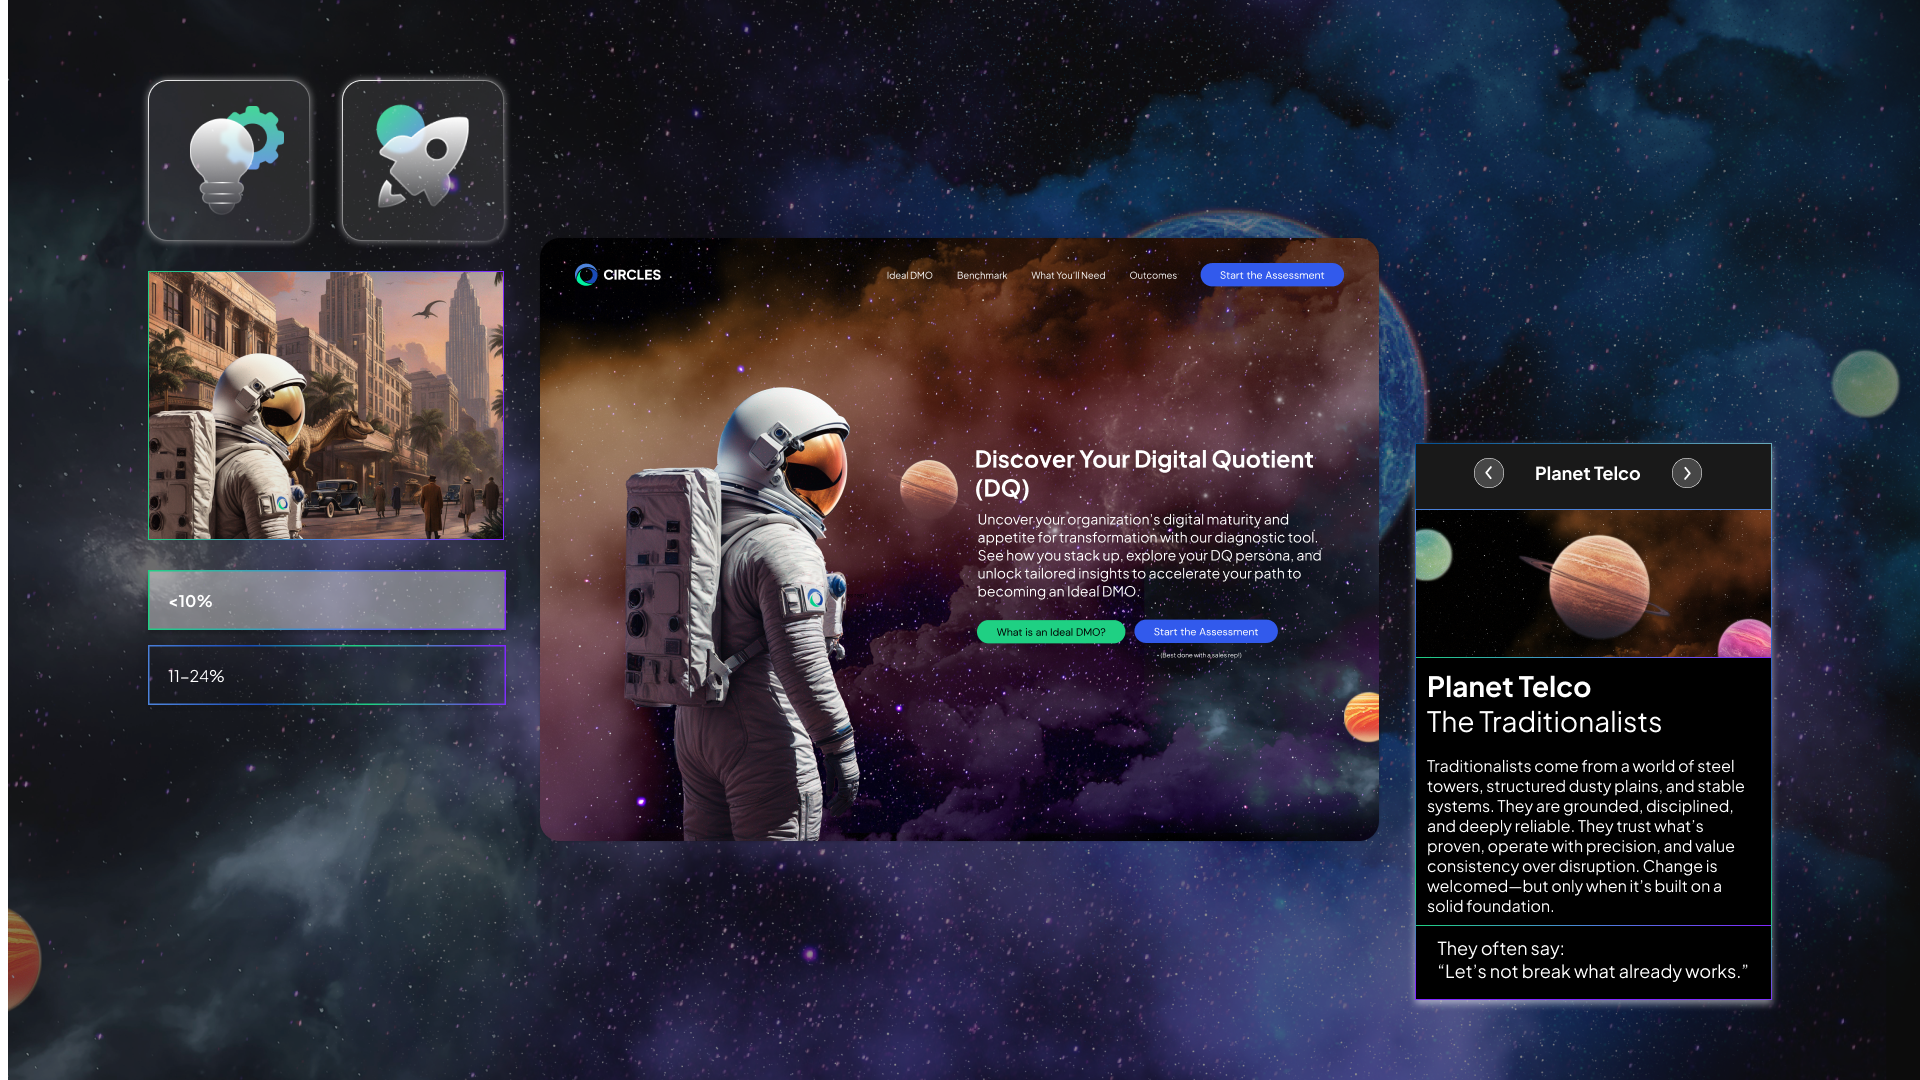
Task: Open the Benchmark nav item
Action: point(981,275)
